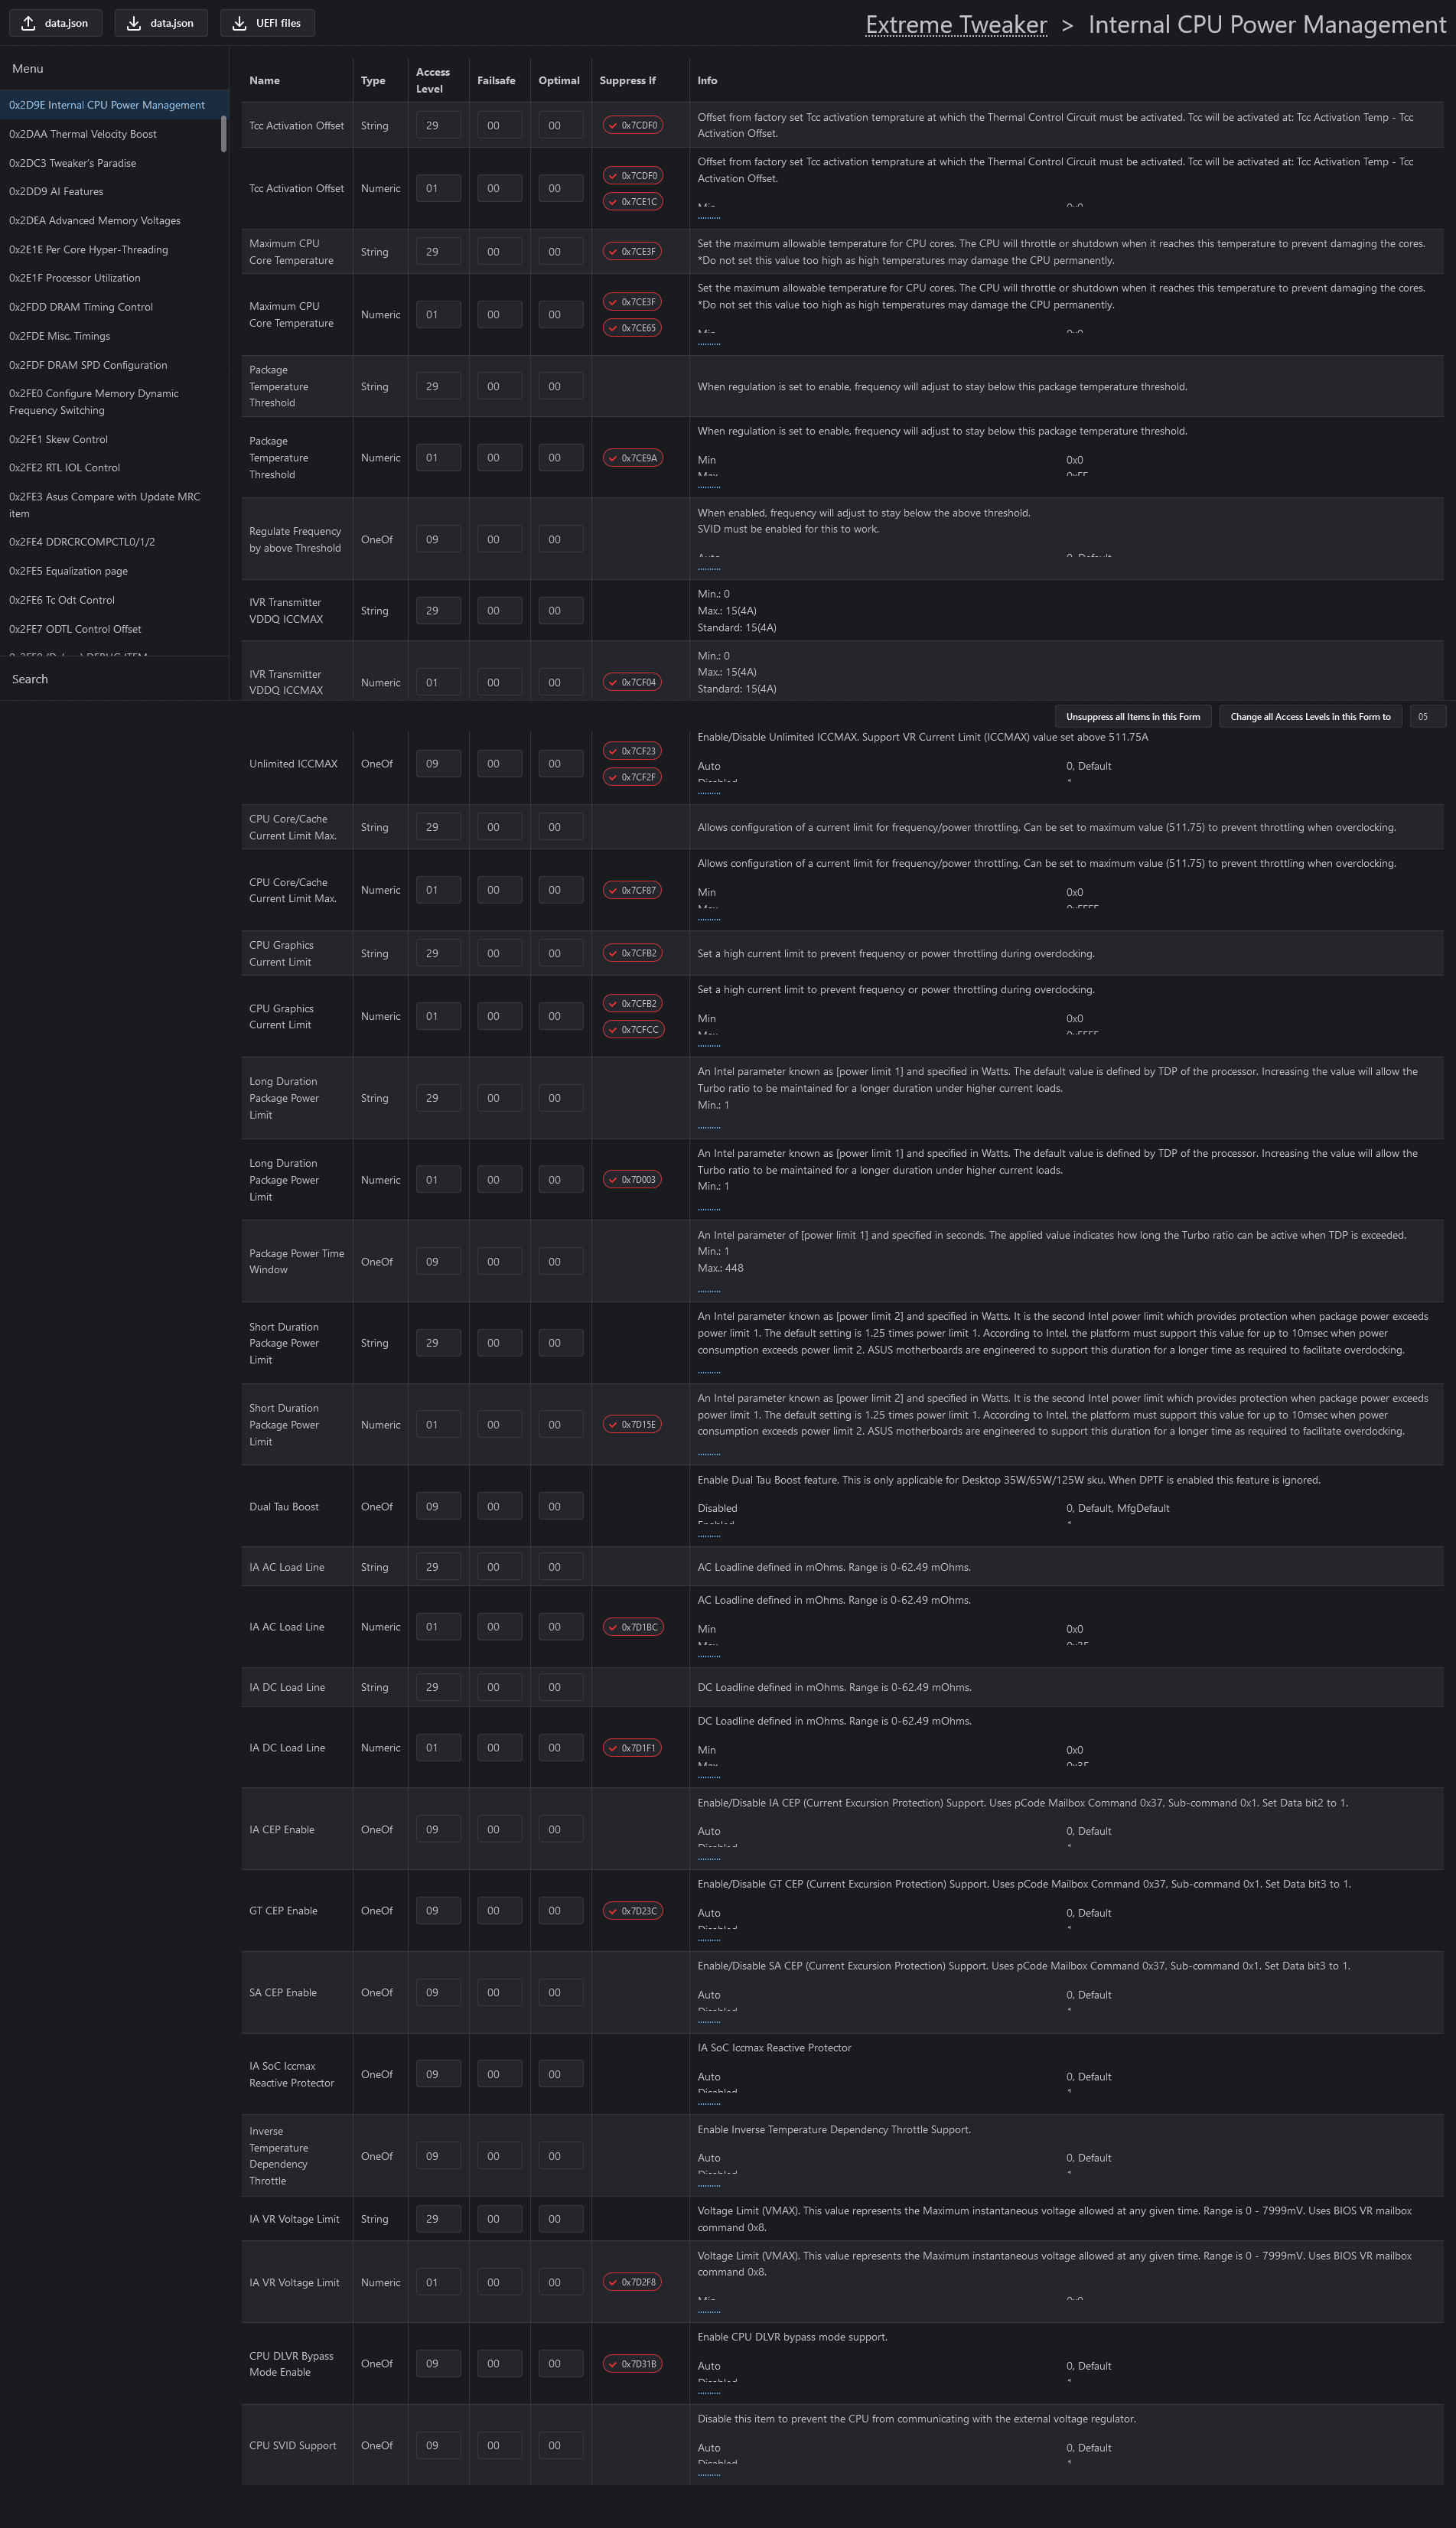
Task: Expand CPU DLVR Bypass Mode Enable info
Action: (709, 2392)
